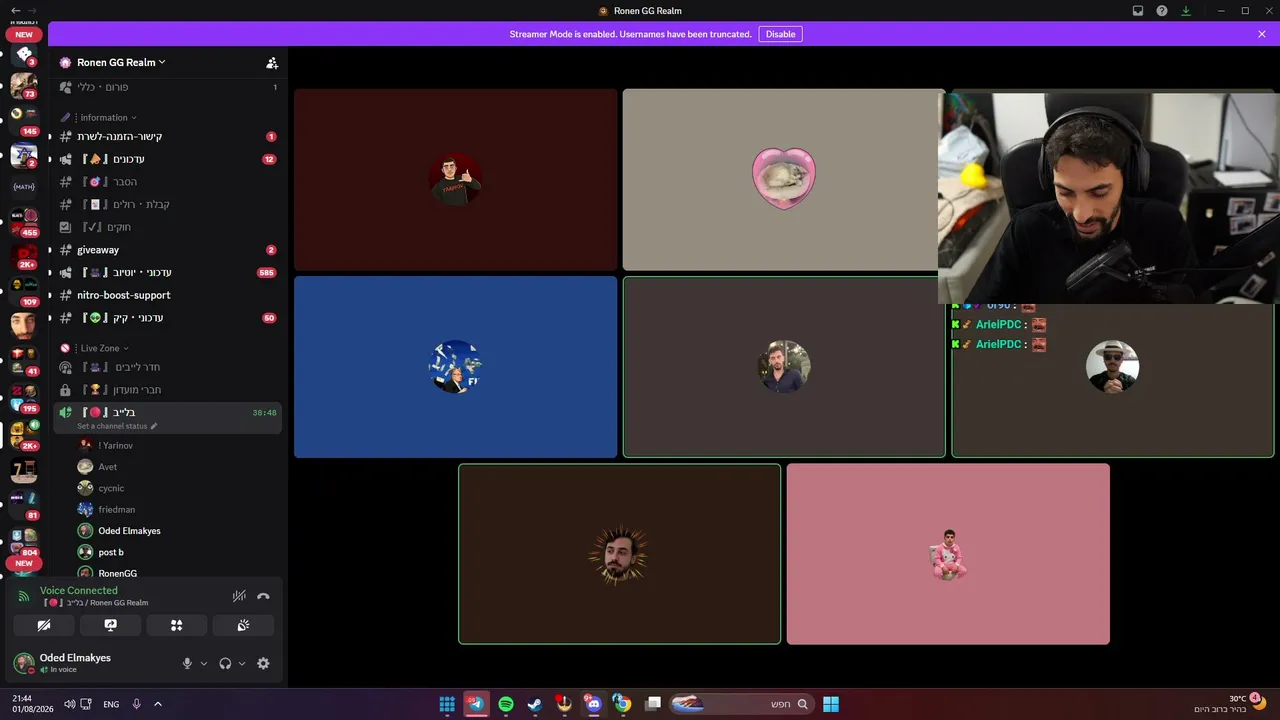Open the locked חברי מועדון voice channel

coord(167,390)
